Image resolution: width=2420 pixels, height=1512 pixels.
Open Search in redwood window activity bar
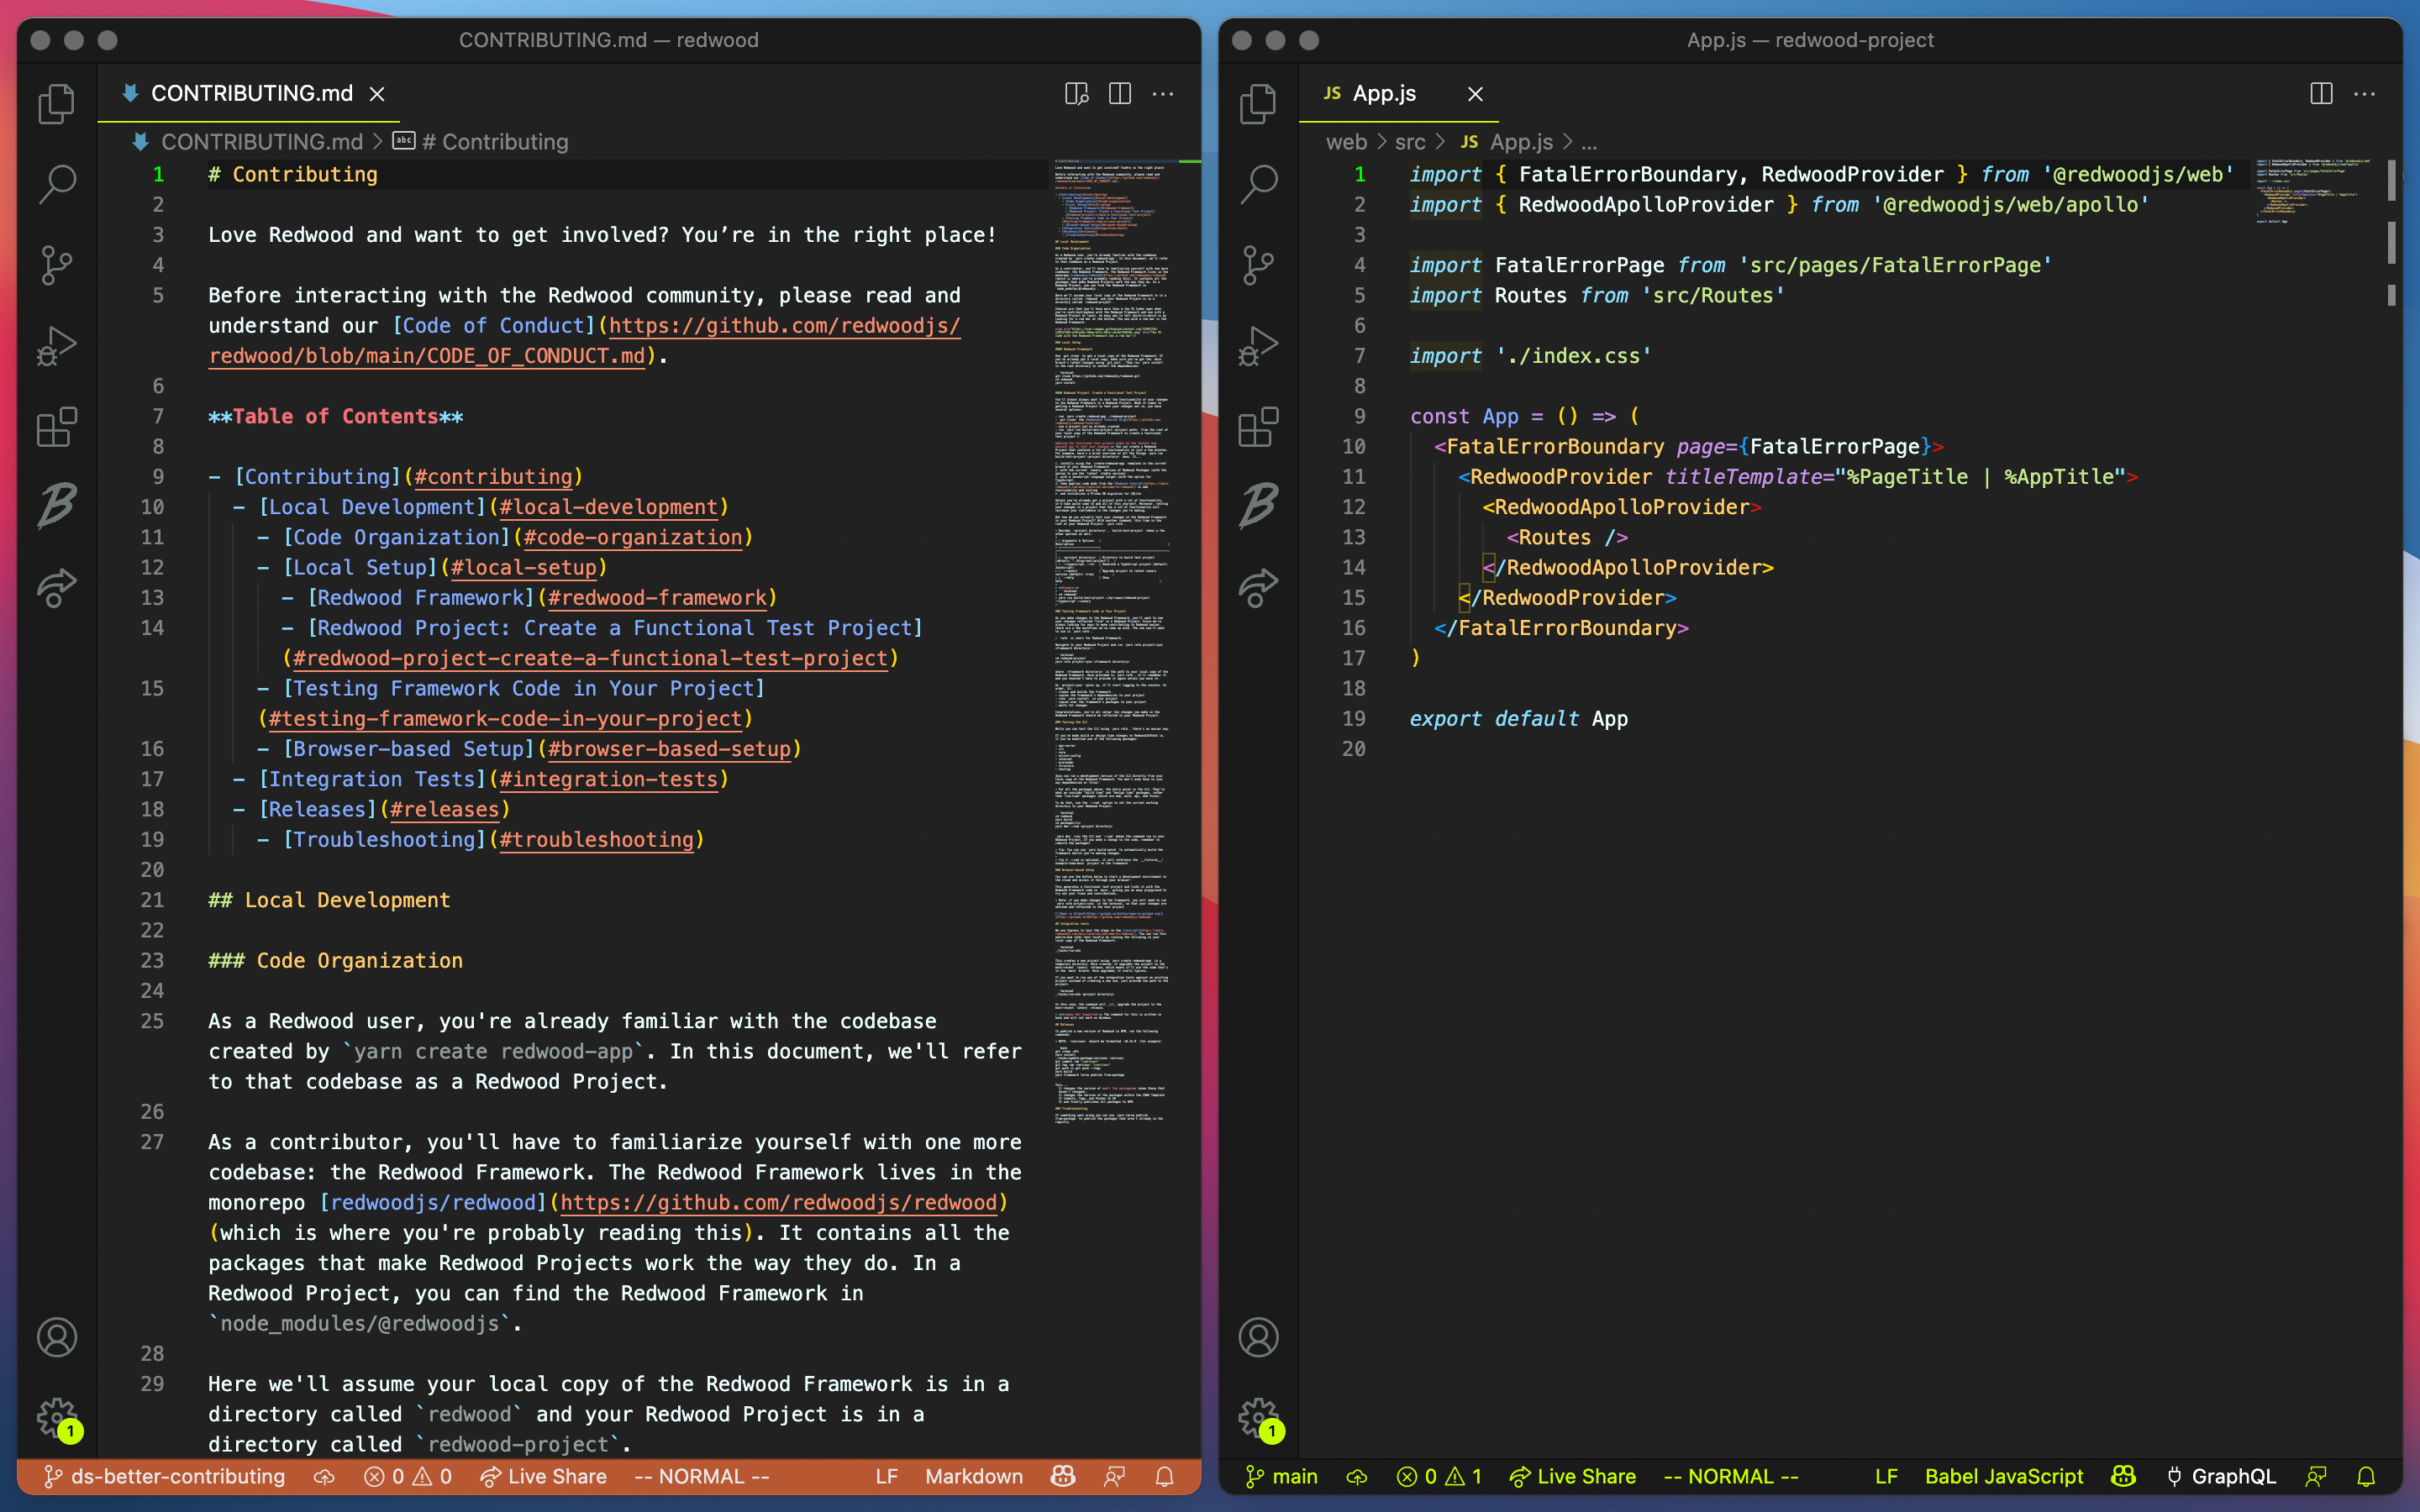[x=57, y=185]
